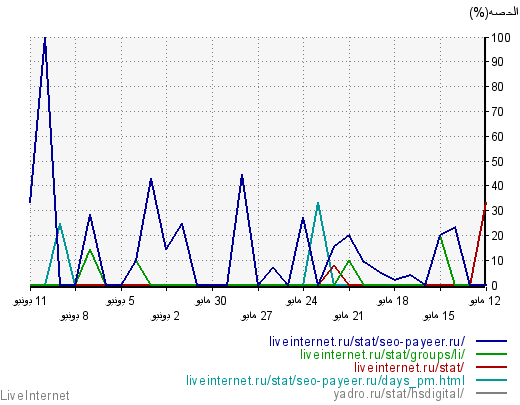Click the 10 value on the y-axis
The image size is (520, 405).
(x=497, y=261)
